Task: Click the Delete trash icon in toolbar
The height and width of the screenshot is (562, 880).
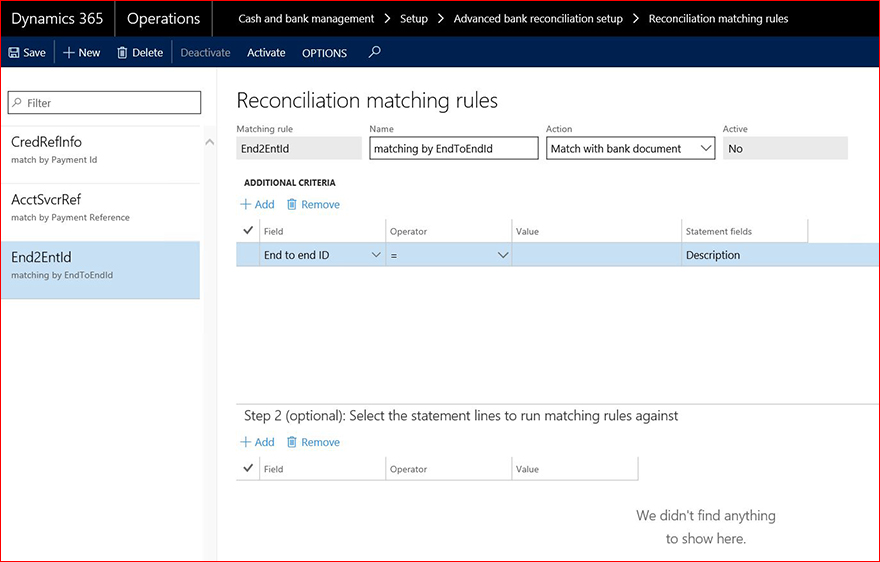Action: [x=122, y=53]
